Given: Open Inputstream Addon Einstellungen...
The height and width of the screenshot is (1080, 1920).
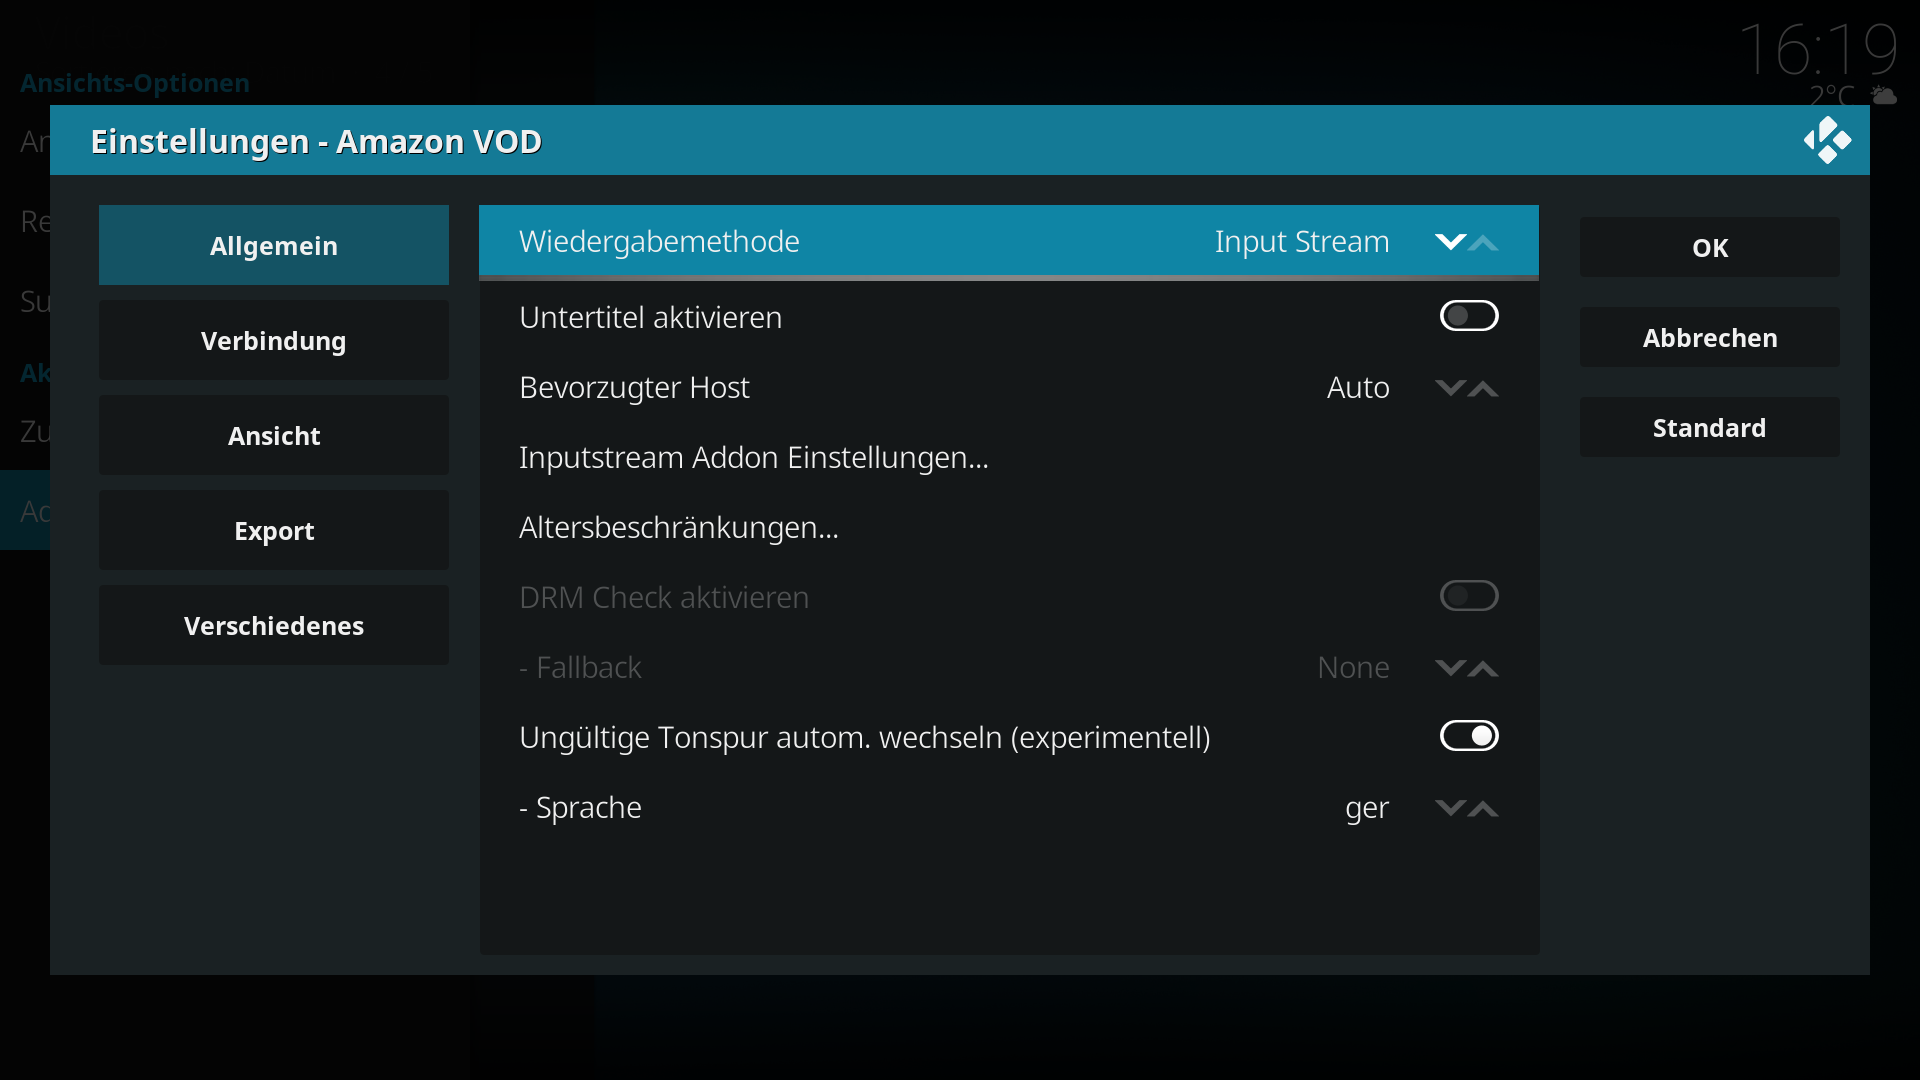Looking at the screenshot, I should [1009, 457].
